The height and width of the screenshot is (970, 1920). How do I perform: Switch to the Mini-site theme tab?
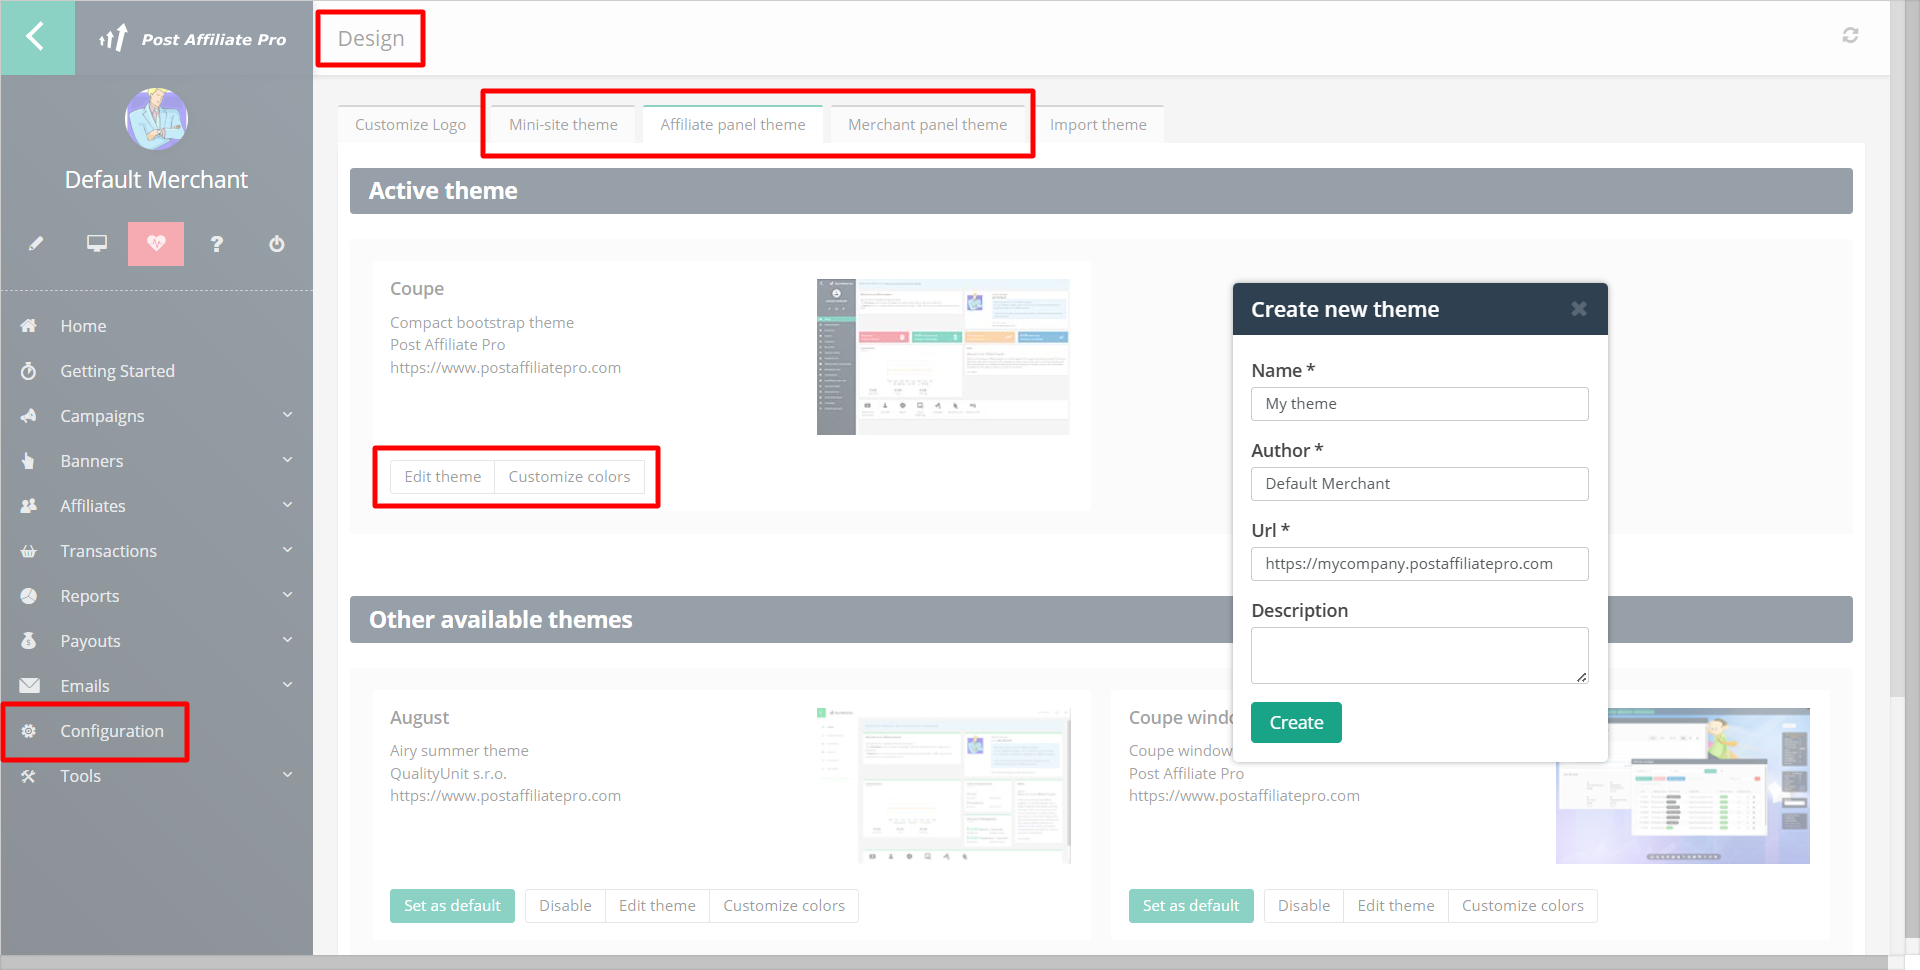[x=563, y=125]
